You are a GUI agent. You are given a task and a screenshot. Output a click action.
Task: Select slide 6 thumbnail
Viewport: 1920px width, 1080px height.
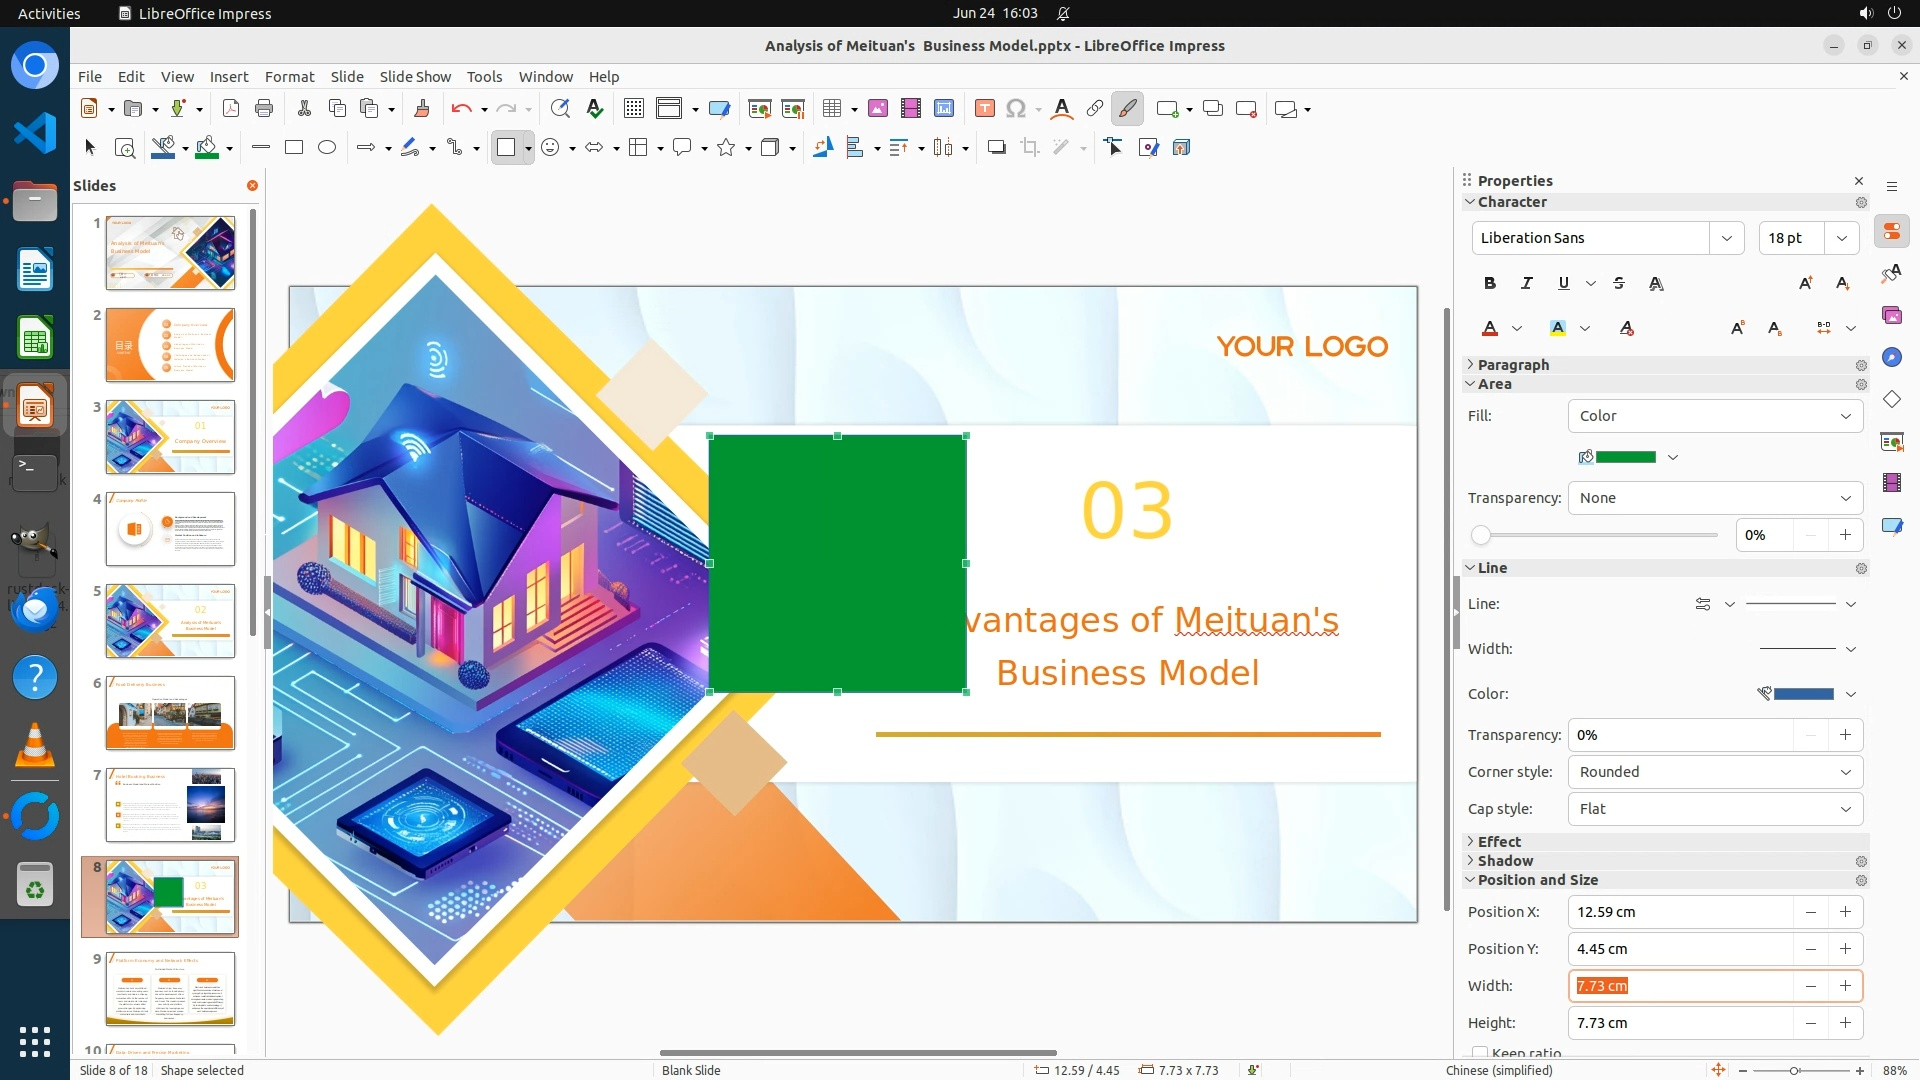click(x=170, y=713)
